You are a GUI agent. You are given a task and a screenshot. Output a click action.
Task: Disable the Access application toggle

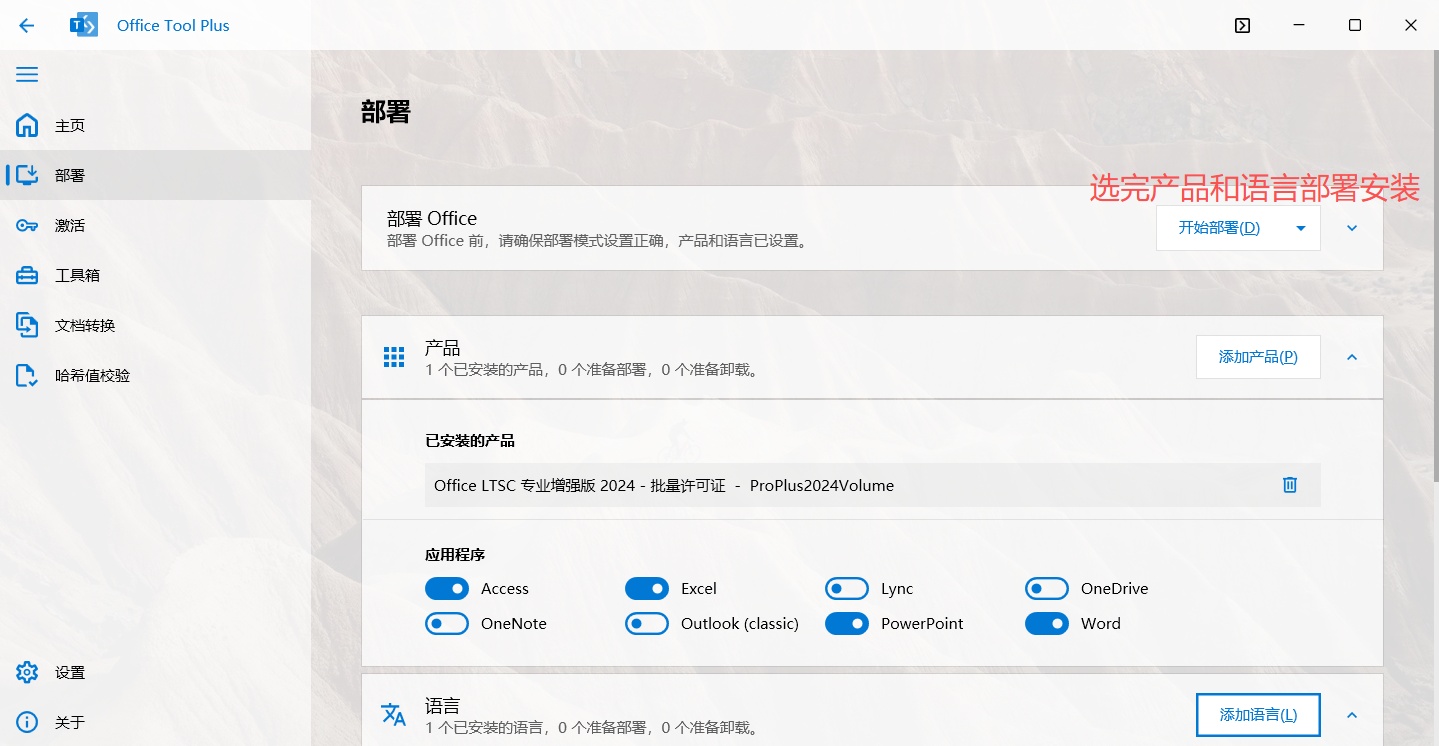(447, 589)
